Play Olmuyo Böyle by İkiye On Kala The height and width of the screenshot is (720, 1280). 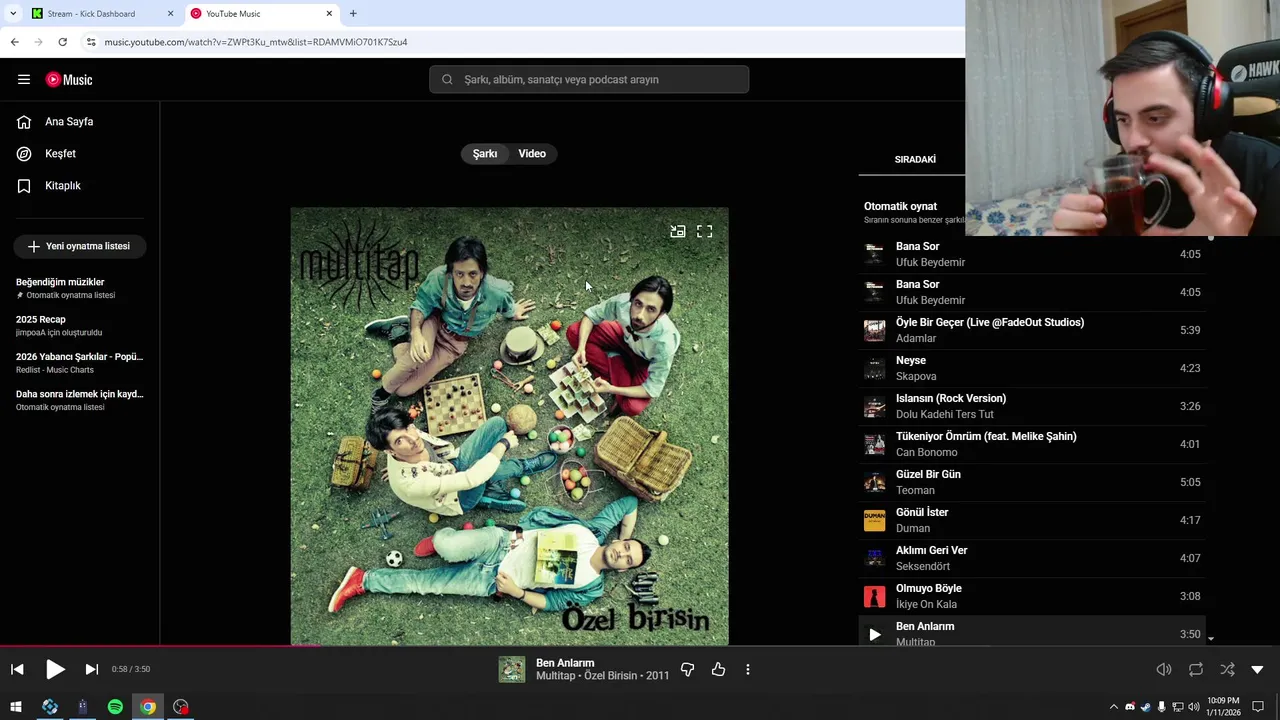tap(1032, 596)
